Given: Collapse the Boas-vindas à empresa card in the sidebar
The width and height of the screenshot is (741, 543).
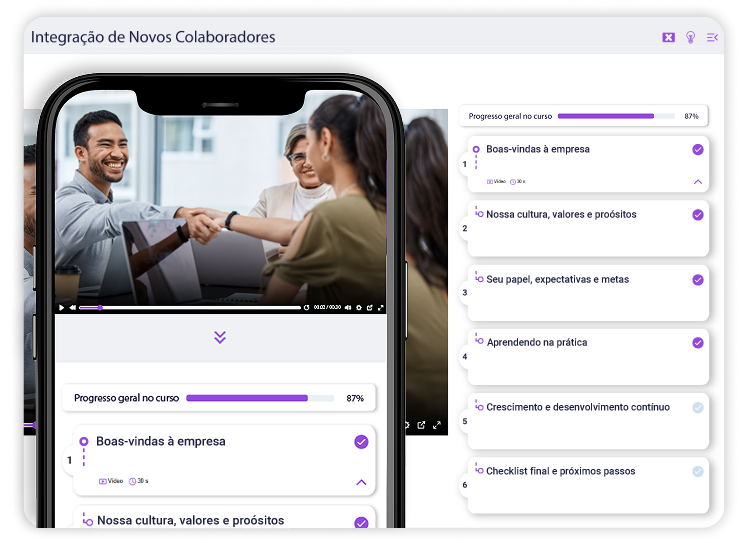Looking at the screenshot, I should [698, 182].
